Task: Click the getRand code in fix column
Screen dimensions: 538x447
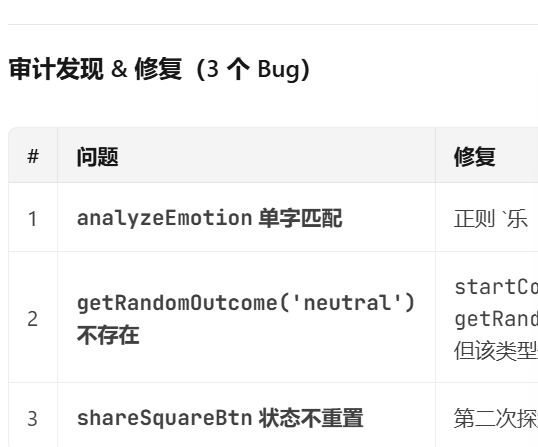Action: point(496,320)
